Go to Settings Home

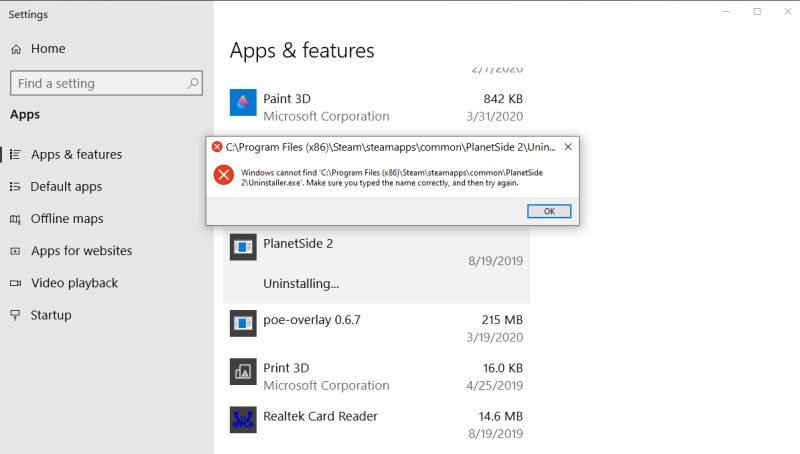pos(48,48)
